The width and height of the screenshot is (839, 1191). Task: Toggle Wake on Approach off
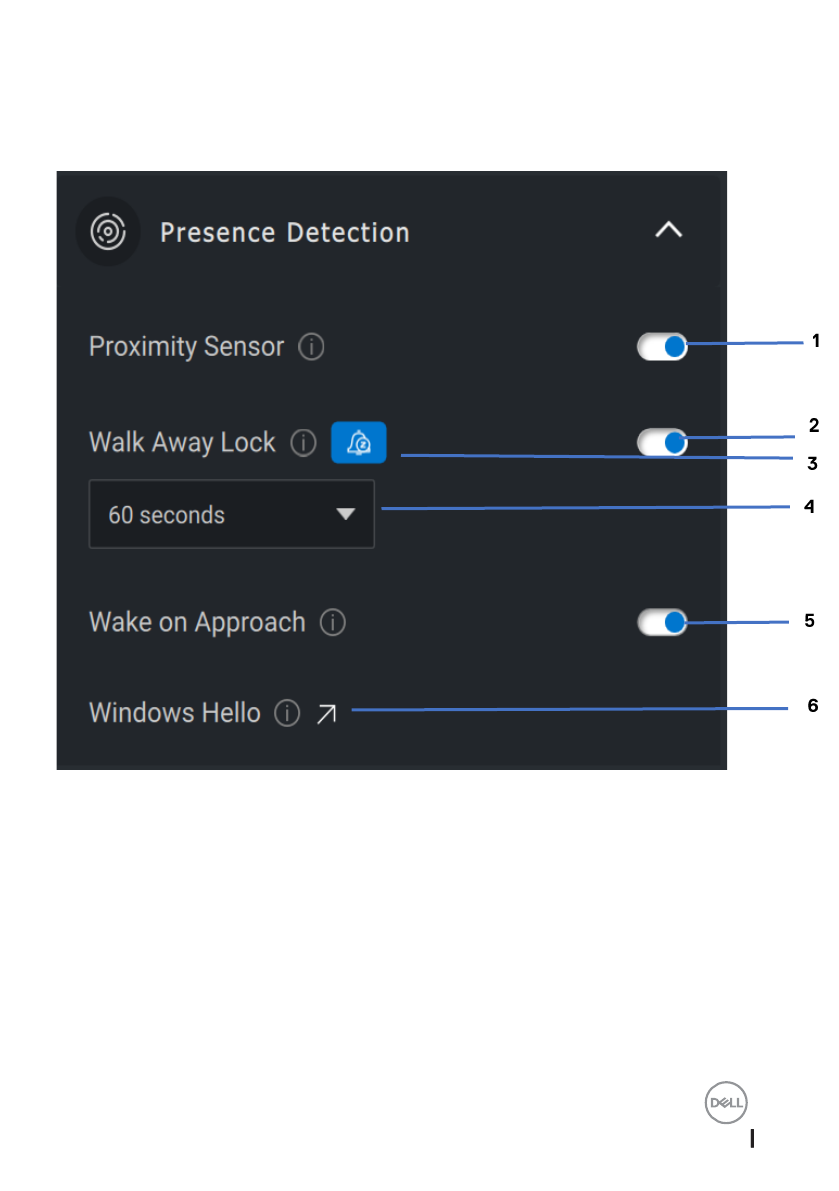coord(662,623)
